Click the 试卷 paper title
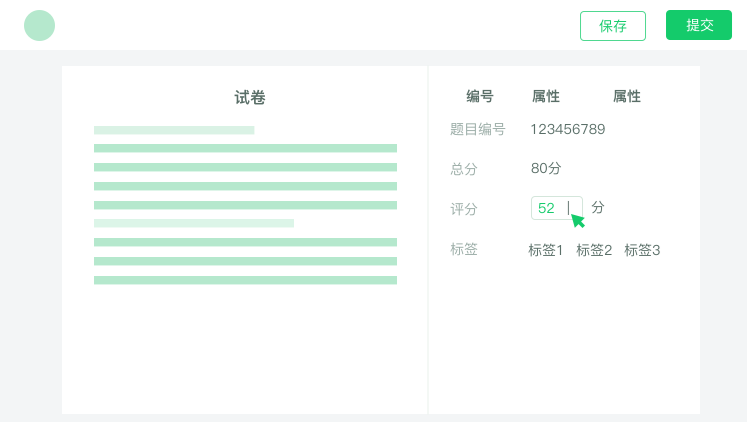Viewport: 747px width, 422px height. coord(250,97)
